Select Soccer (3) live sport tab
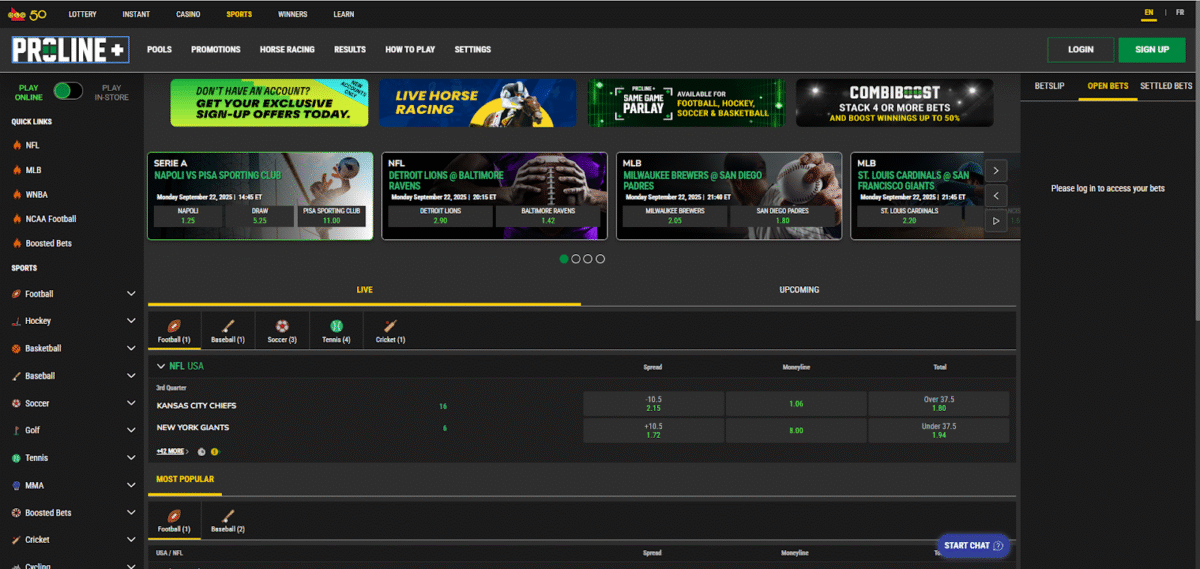Image resolution: width=1200 pixels, height=569 pixels. pyautogui.click(x=282, y=330)
